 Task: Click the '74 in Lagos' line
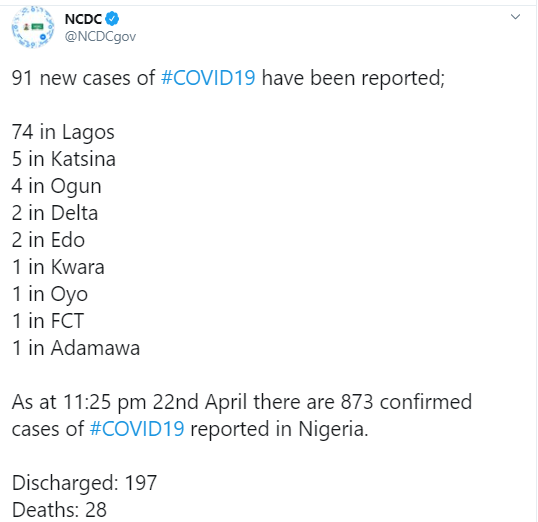[x=63, y=132]
